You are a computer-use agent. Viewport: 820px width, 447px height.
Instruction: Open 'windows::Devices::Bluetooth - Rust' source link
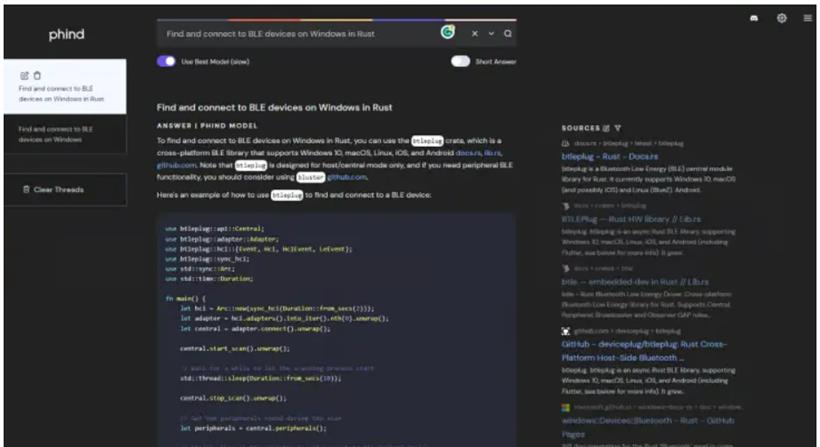click(x=648, y=427)
